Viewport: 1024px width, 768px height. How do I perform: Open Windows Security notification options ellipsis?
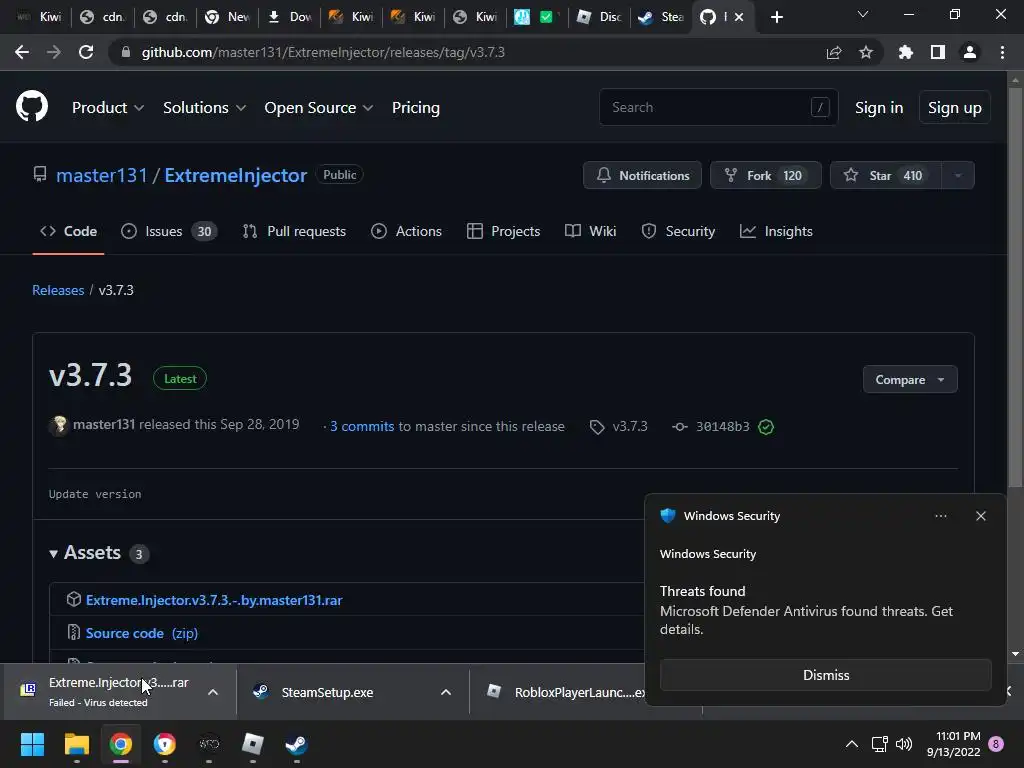pyautogui.click(x=940, y=516)
